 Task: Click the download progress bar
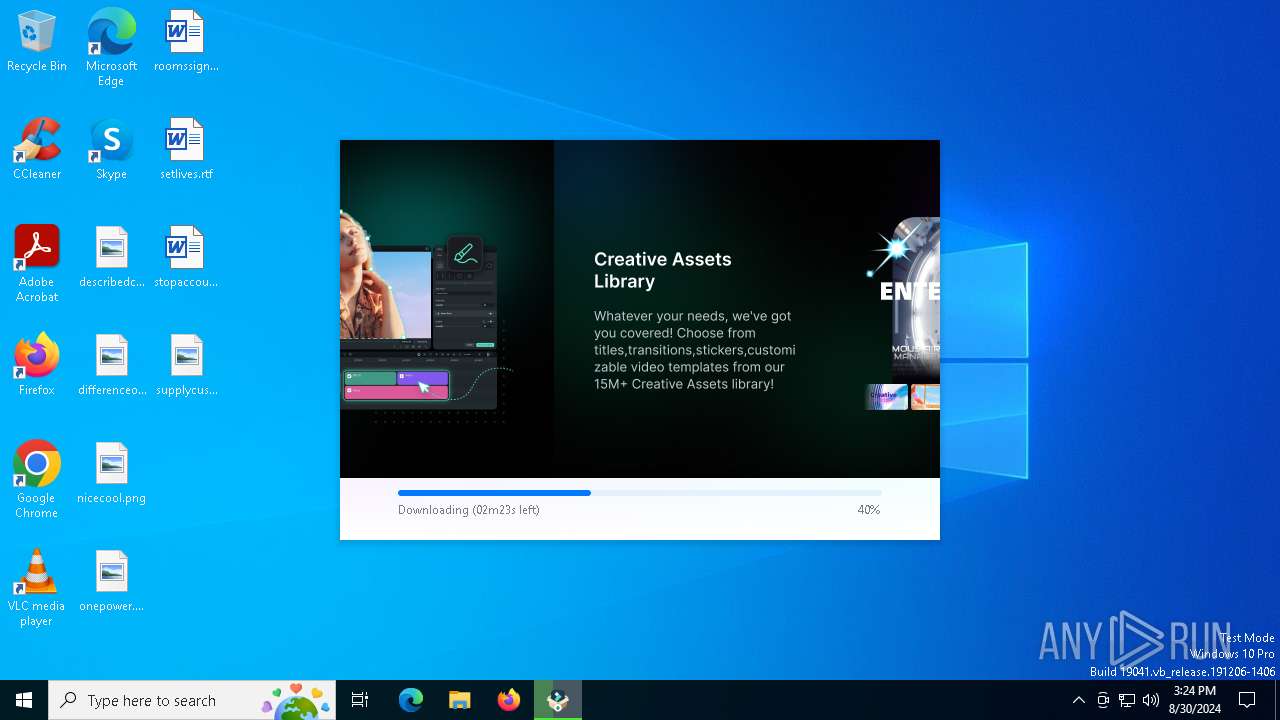pos(640,493)
